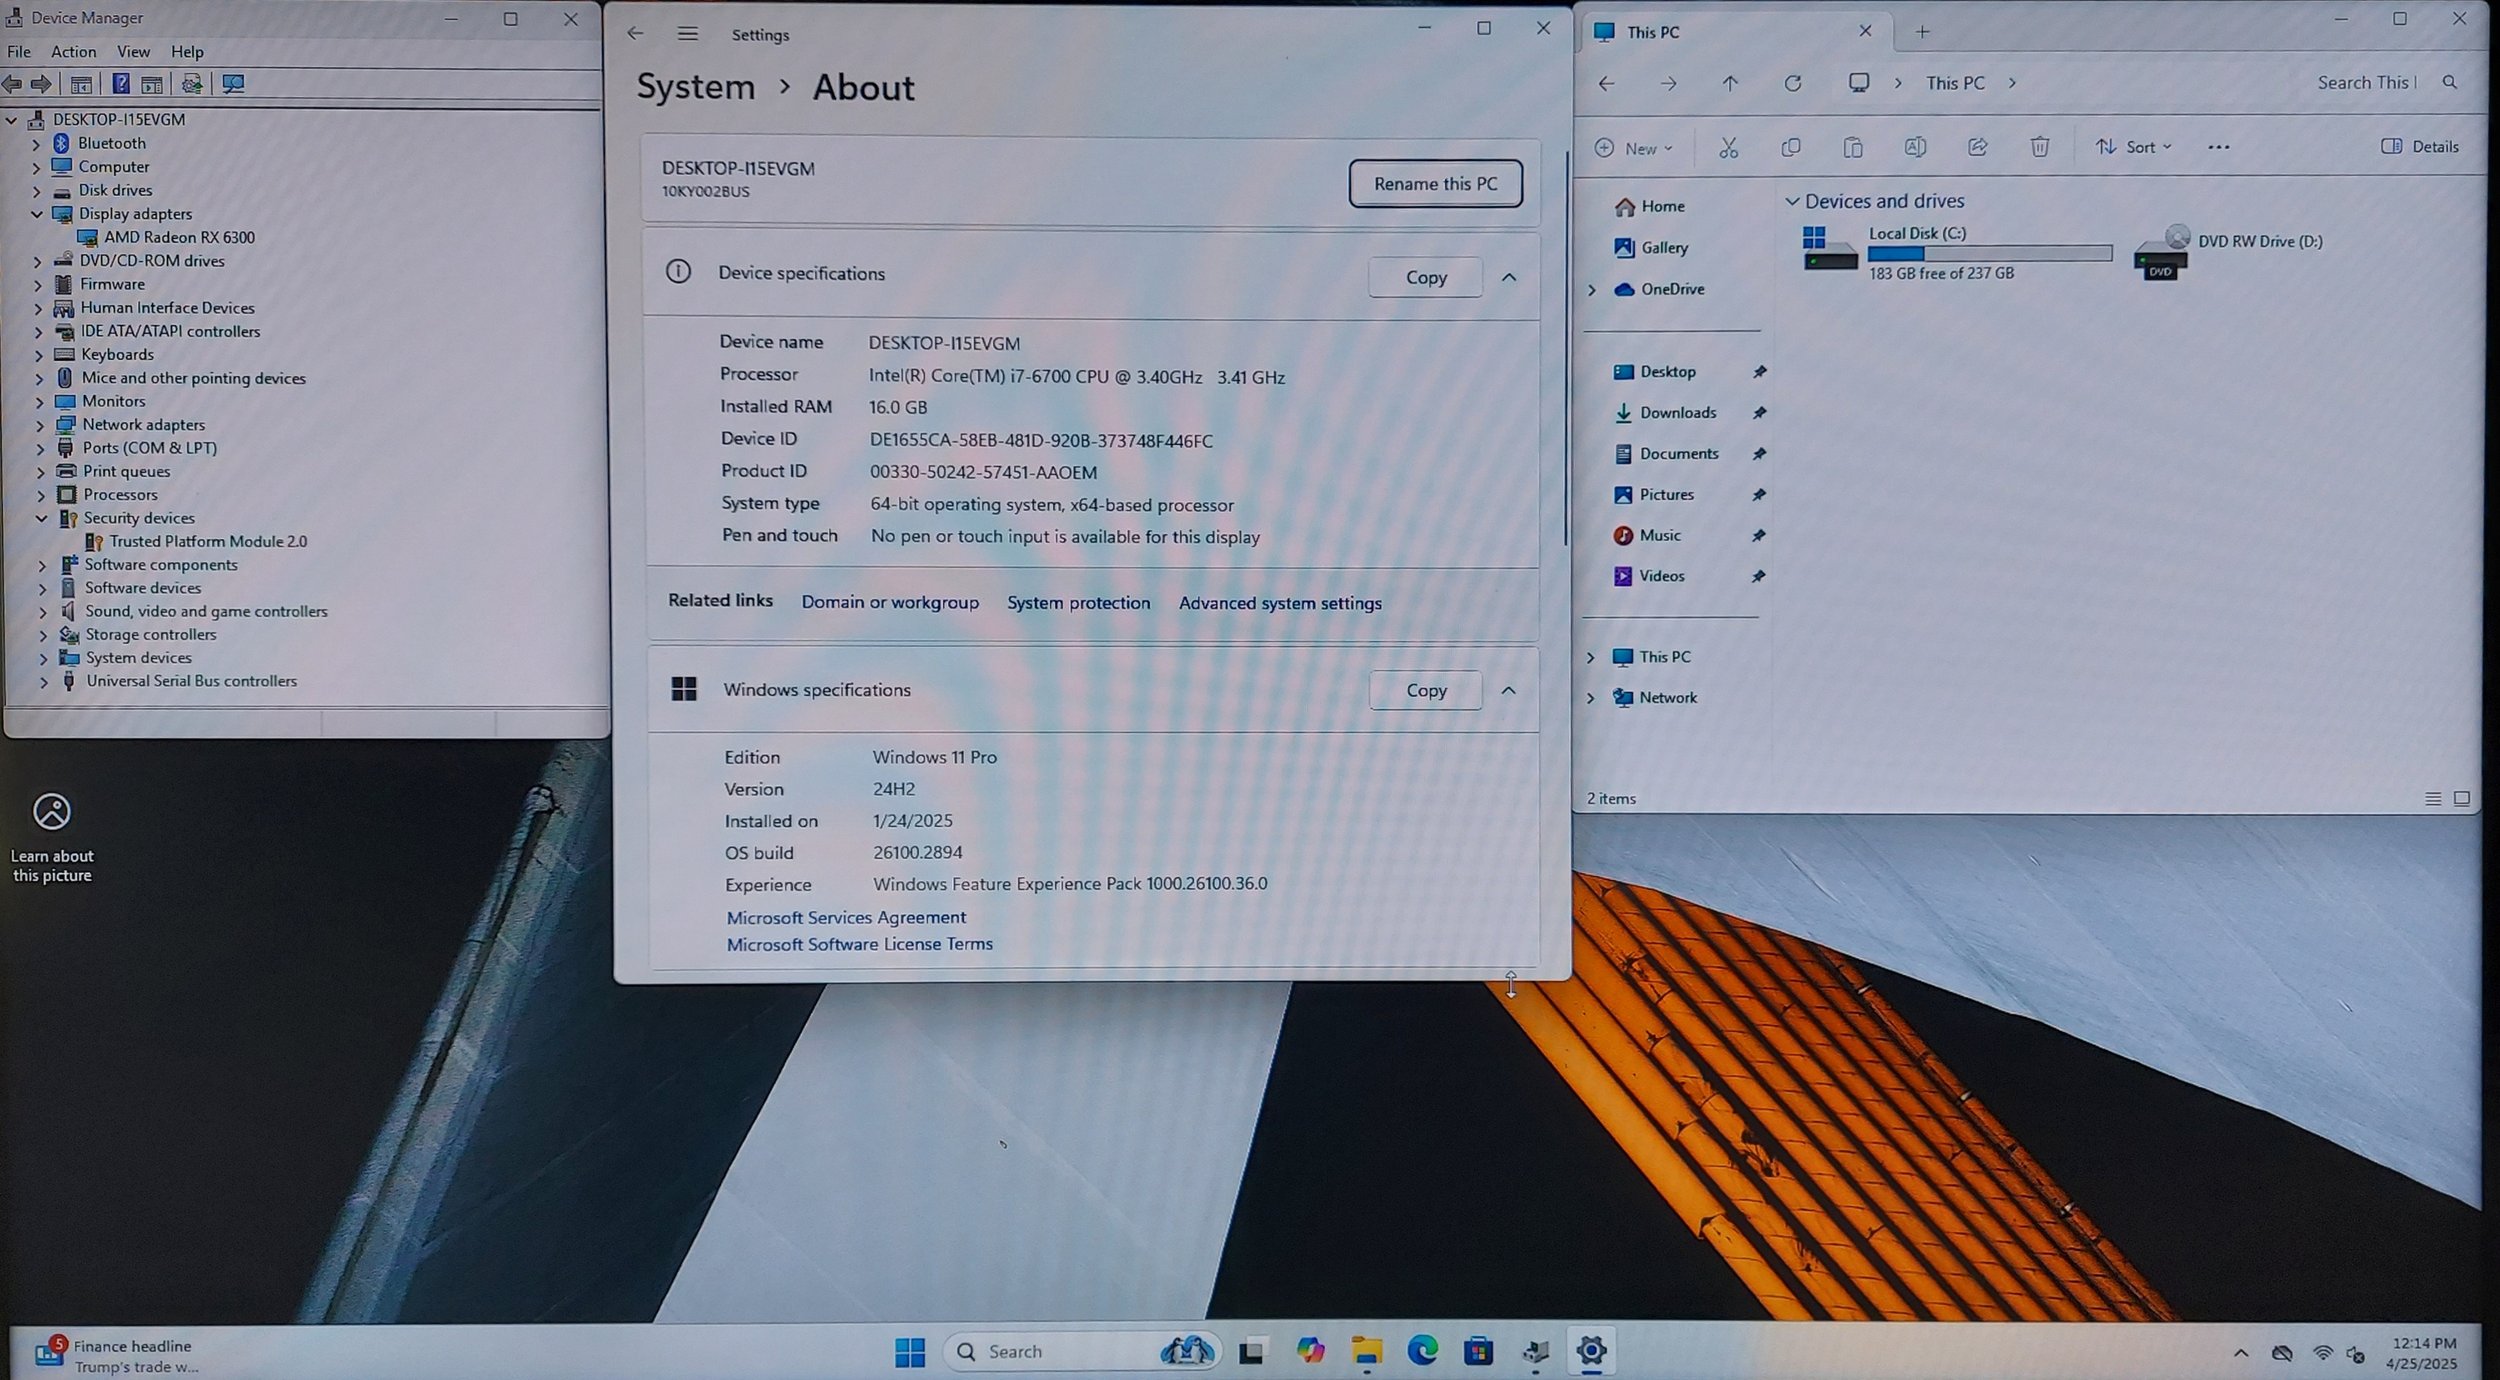Expand the Bluetooth node in Device Manager
2500x1380 pixels.
click(36, 144)
